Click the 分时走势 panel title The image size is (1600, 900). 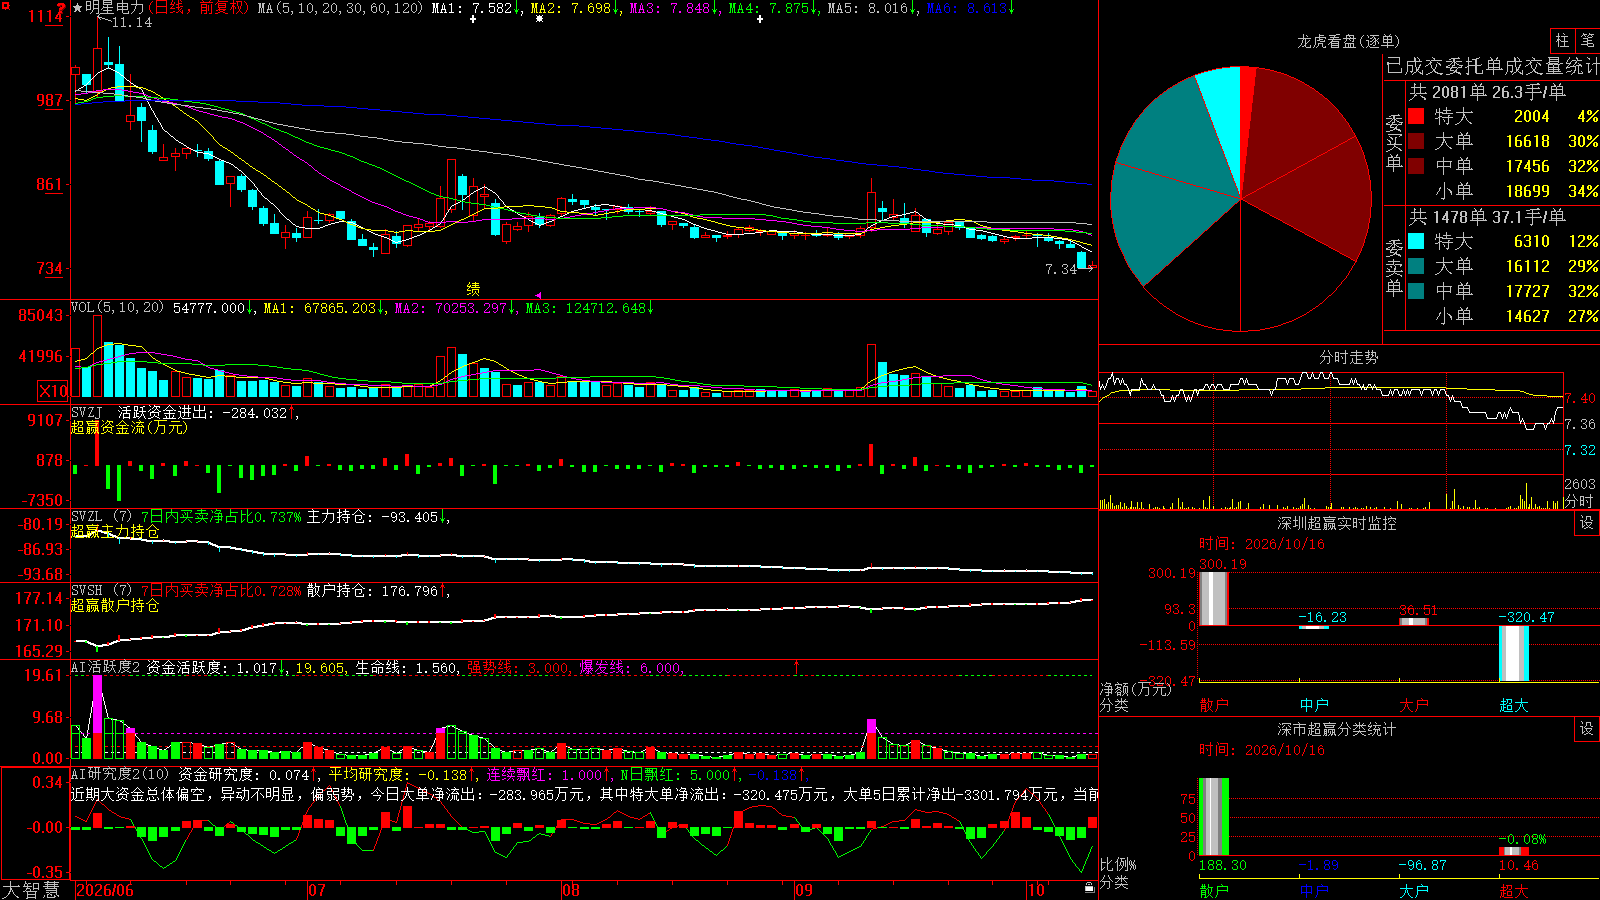point(1349,357)
